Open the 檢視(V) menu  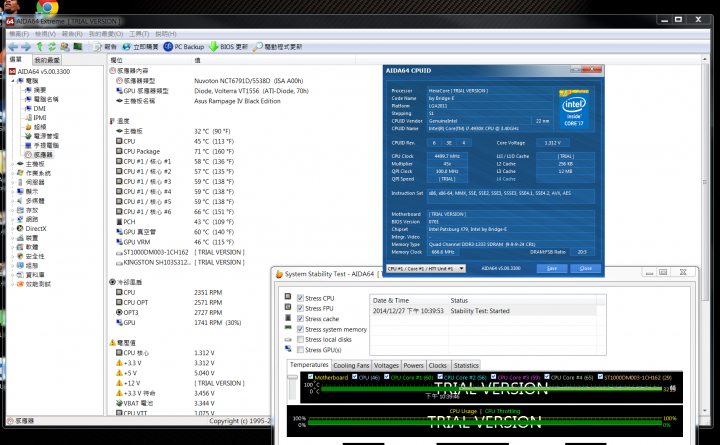(x=45, y=34)
